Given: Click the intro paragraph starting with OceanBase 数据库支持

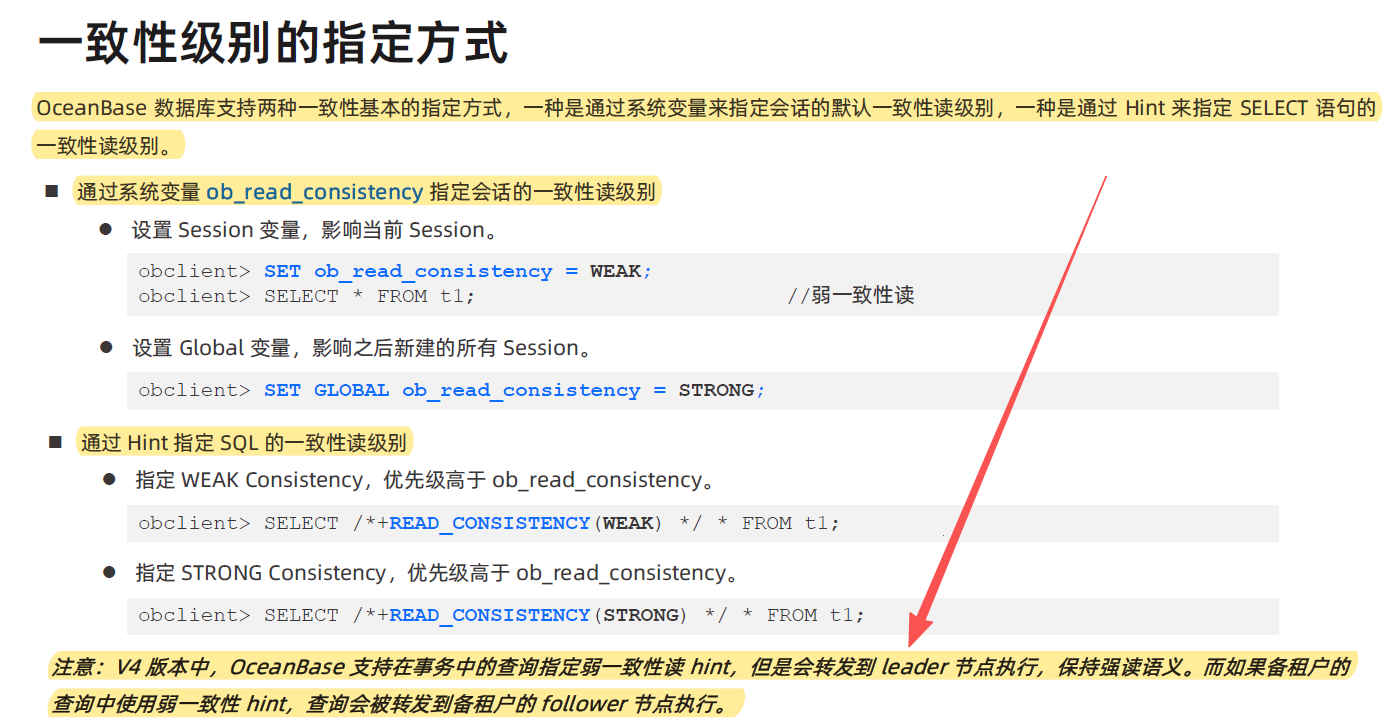Looking at the screenshot, I should click(x=700, y=108).
